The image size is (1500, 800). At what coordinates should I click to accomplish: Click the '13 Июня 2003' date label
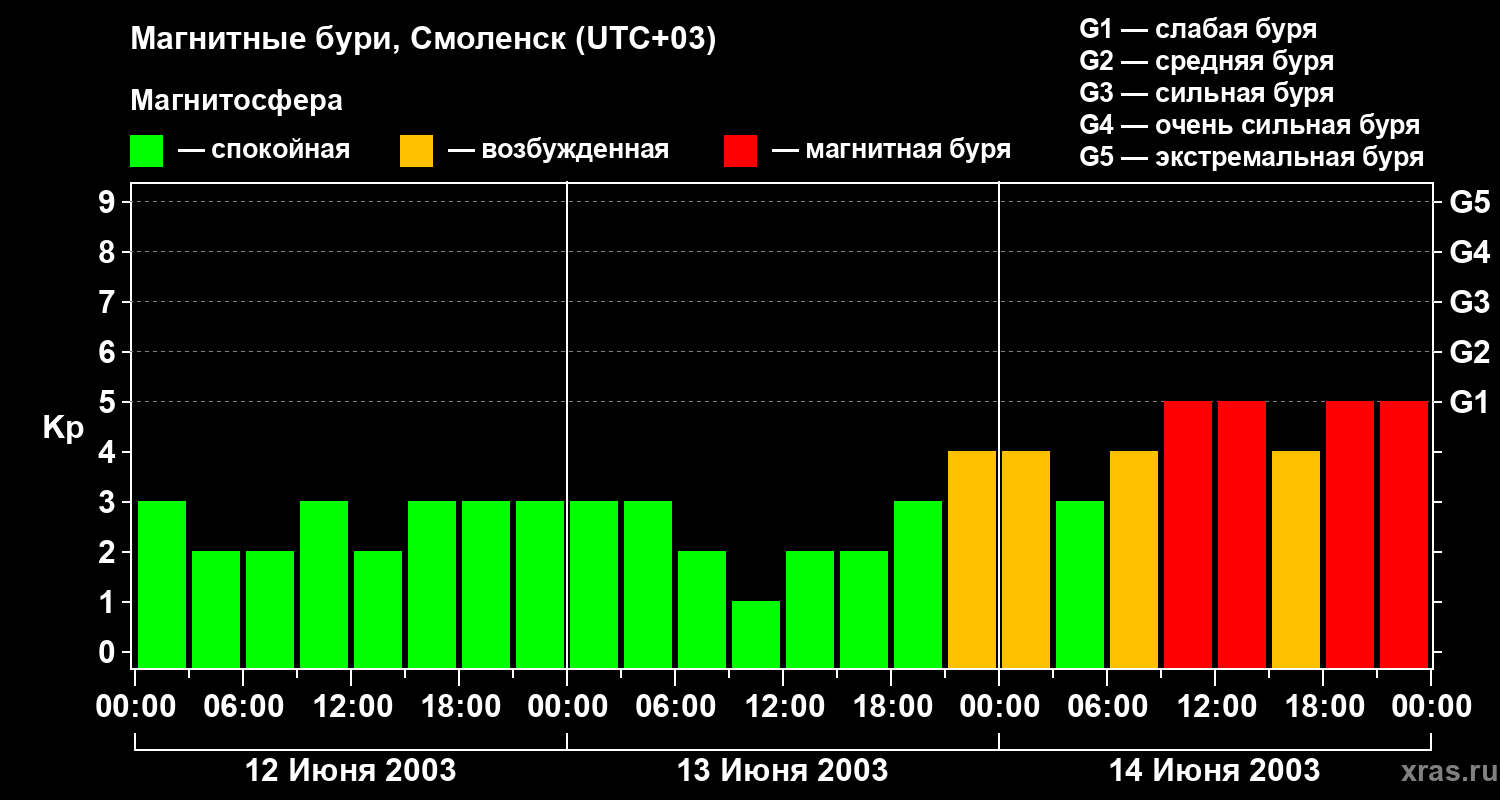(782, 771)
